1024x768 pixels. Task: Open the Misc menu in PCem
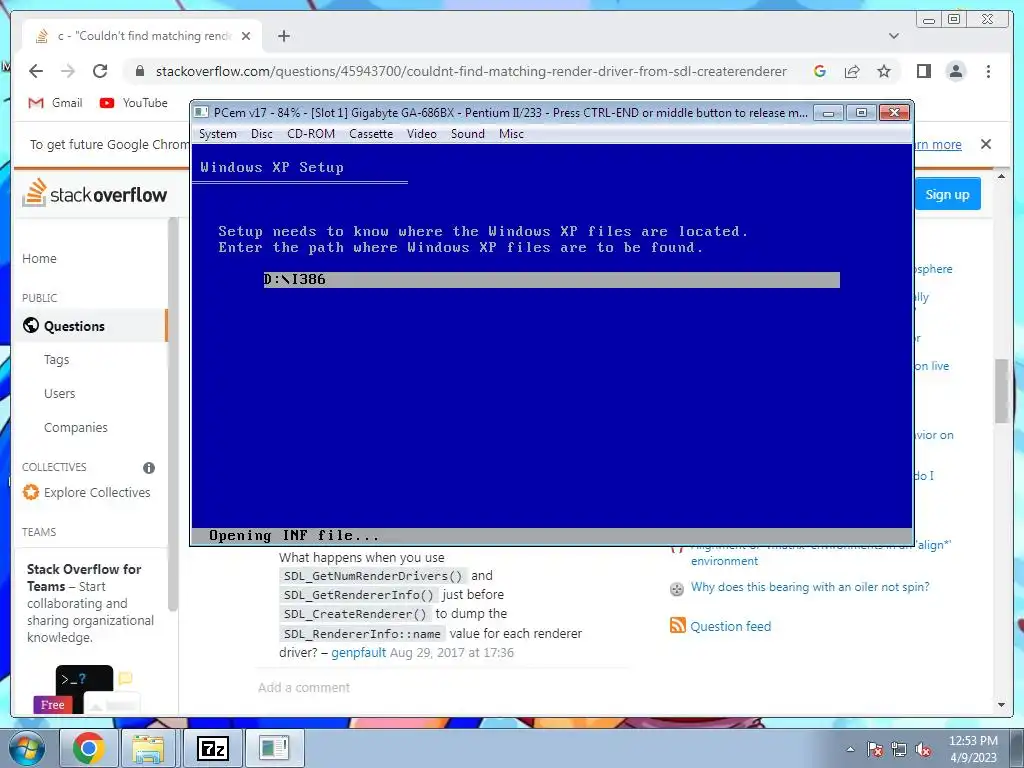point(511,134)
